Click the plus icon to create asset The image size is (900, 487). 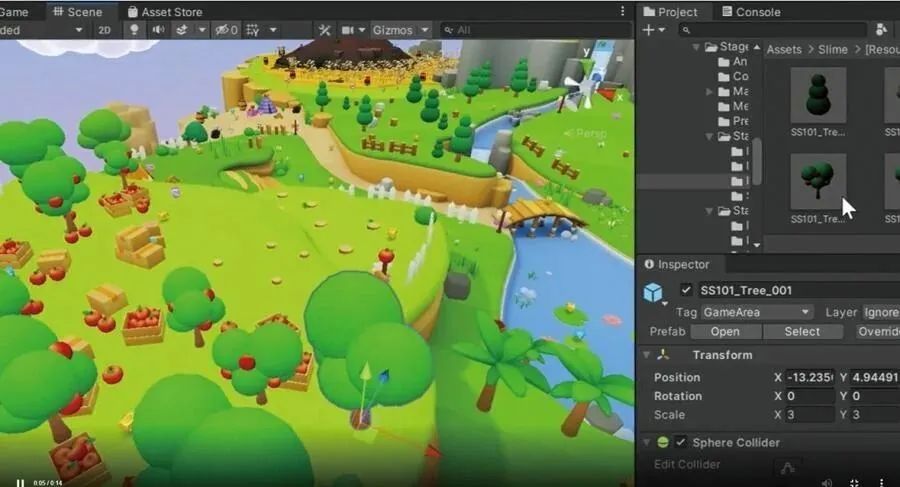click(648, 30)
